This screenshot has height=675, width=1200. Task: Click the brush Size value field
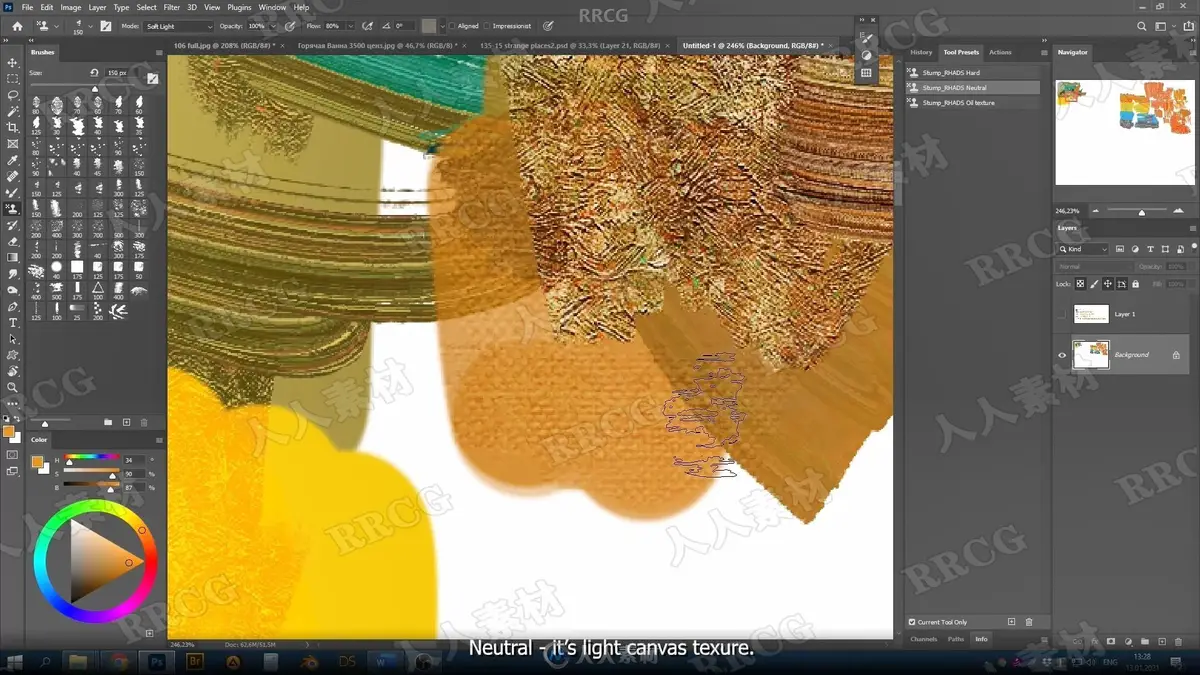tap(117, 73)
